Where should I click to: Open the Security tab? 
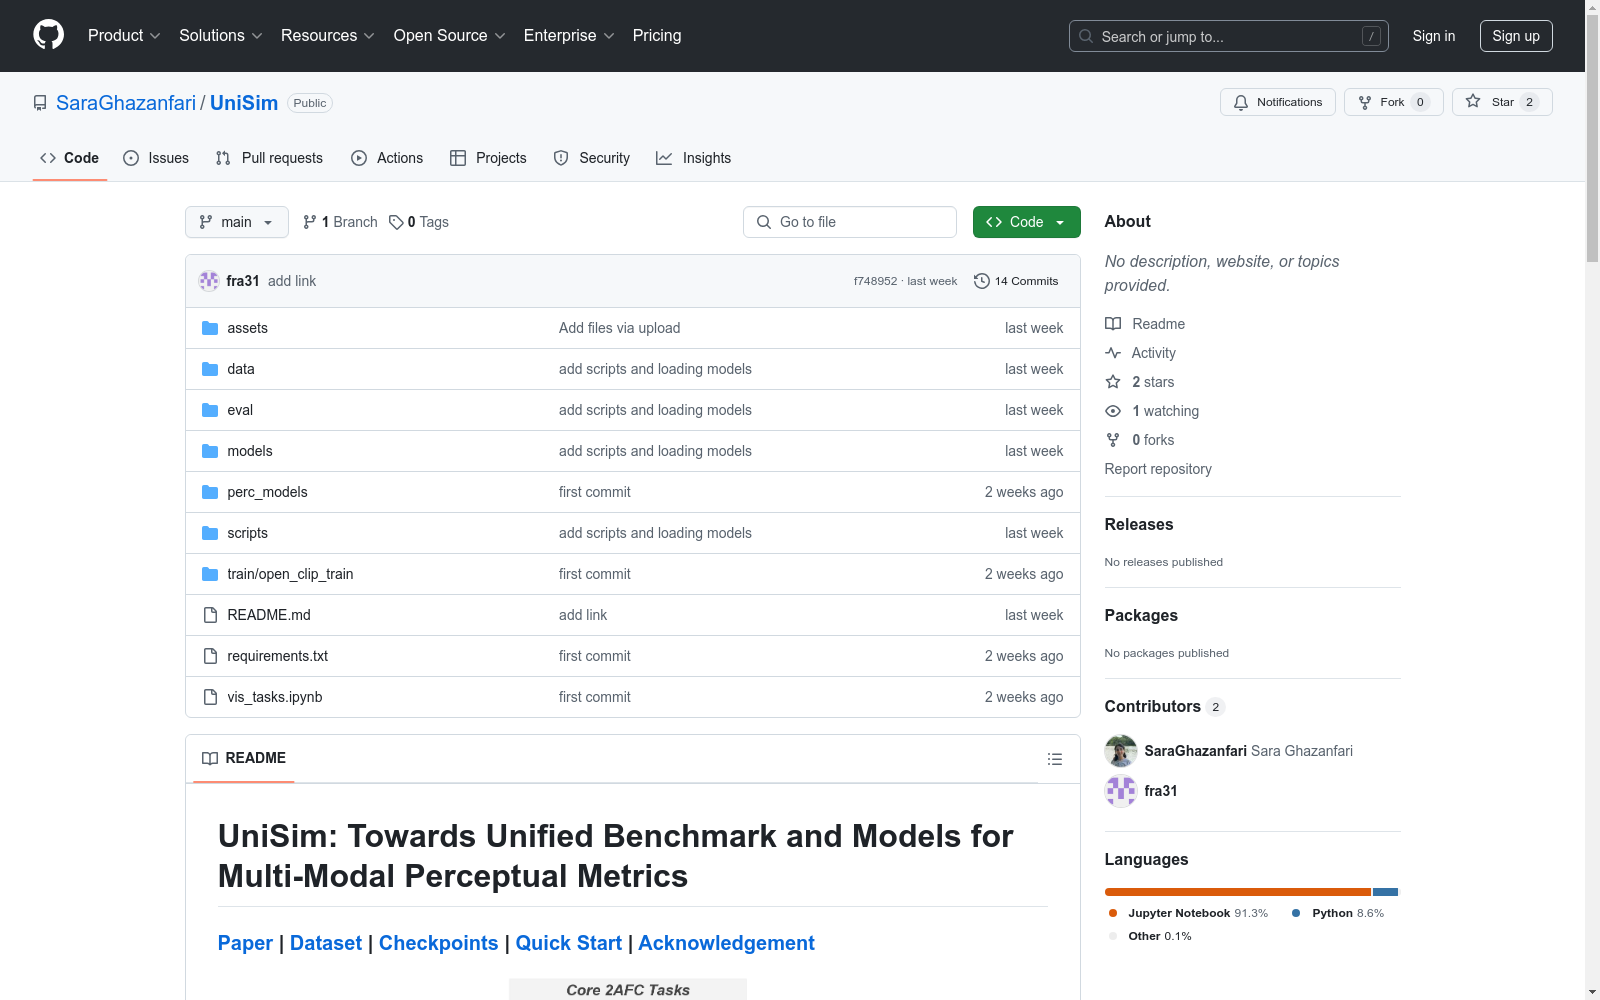592,158
